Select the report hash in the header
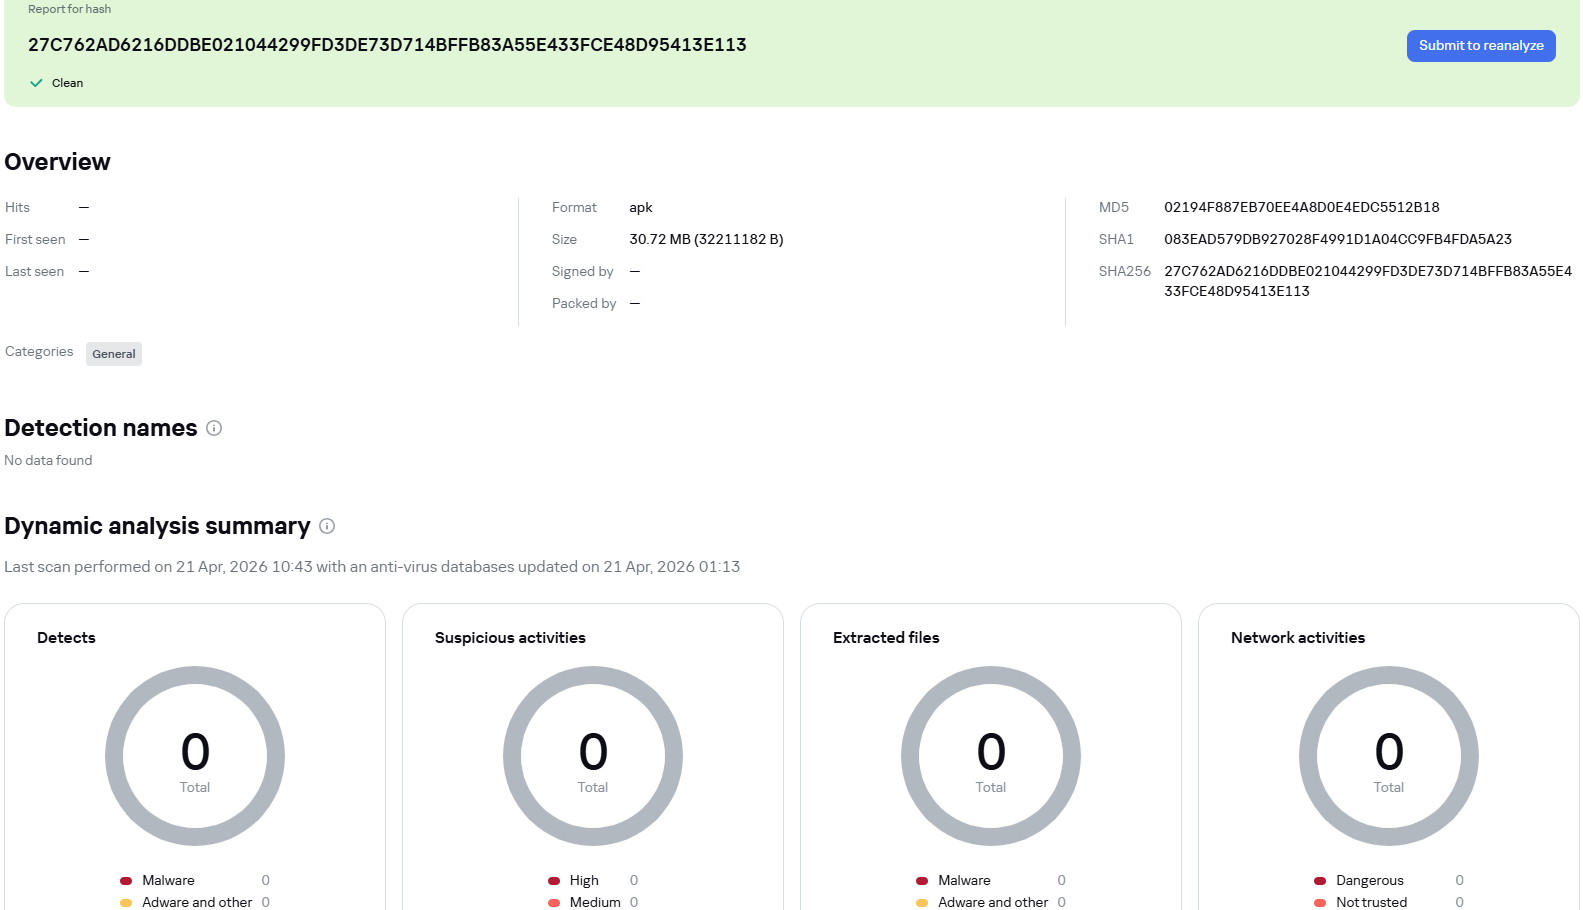Viewport: 1583px width, 910px height. coord(387,45)
